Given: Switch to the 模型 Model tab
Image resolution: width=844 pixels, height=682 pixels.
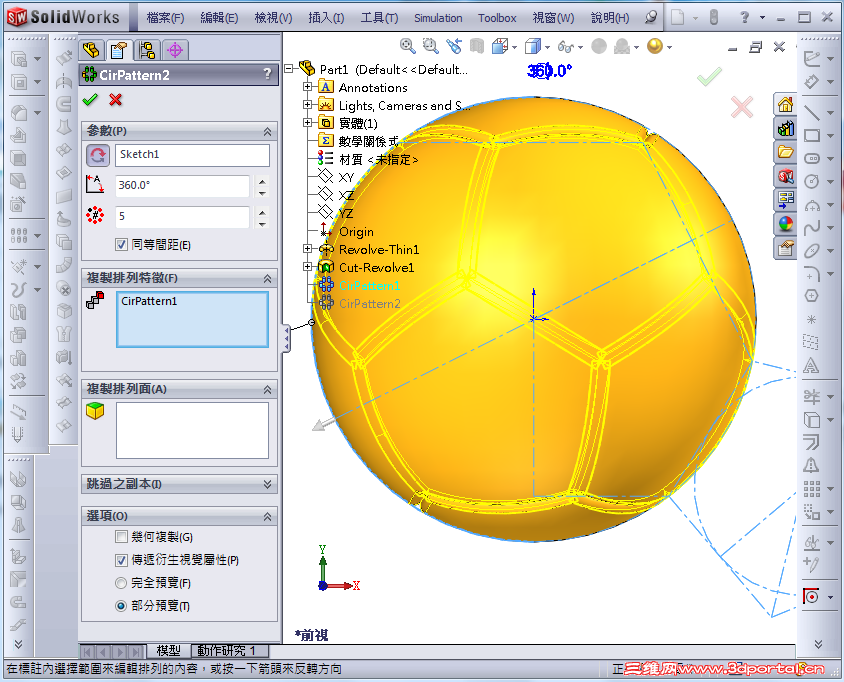Looking at the screenshot, I should pyautogui.click(x=168, y=651).
